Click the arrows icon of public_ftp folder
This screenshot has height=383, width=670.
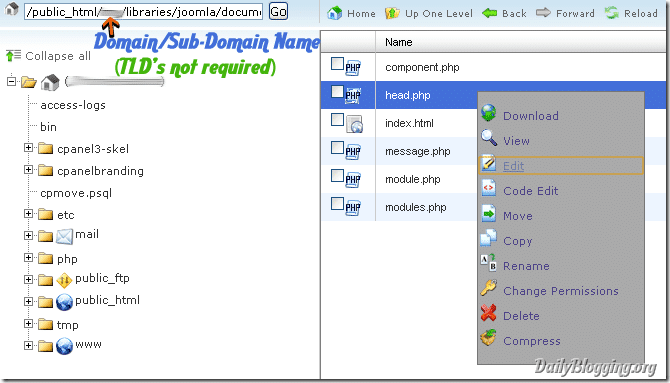[x=64, y=280]
